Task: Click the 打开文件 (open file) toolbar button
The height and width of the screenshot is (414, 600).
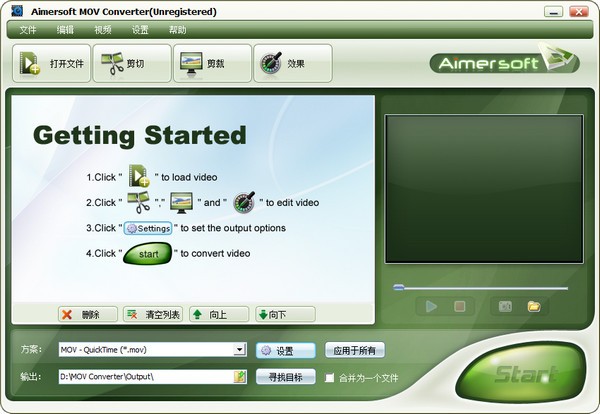Action: 52,63
